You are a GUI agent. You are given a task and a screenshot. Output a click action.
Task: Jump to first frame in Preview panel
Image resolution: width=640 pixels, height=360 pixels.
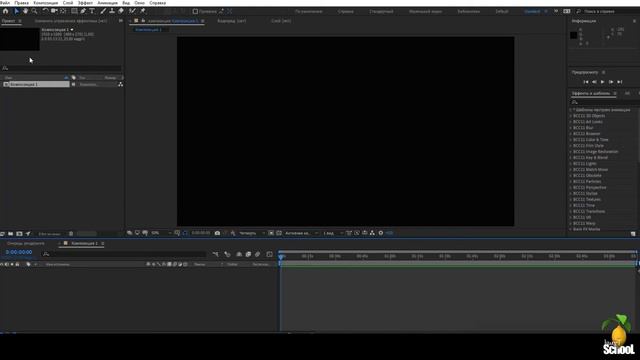point(586,82)
